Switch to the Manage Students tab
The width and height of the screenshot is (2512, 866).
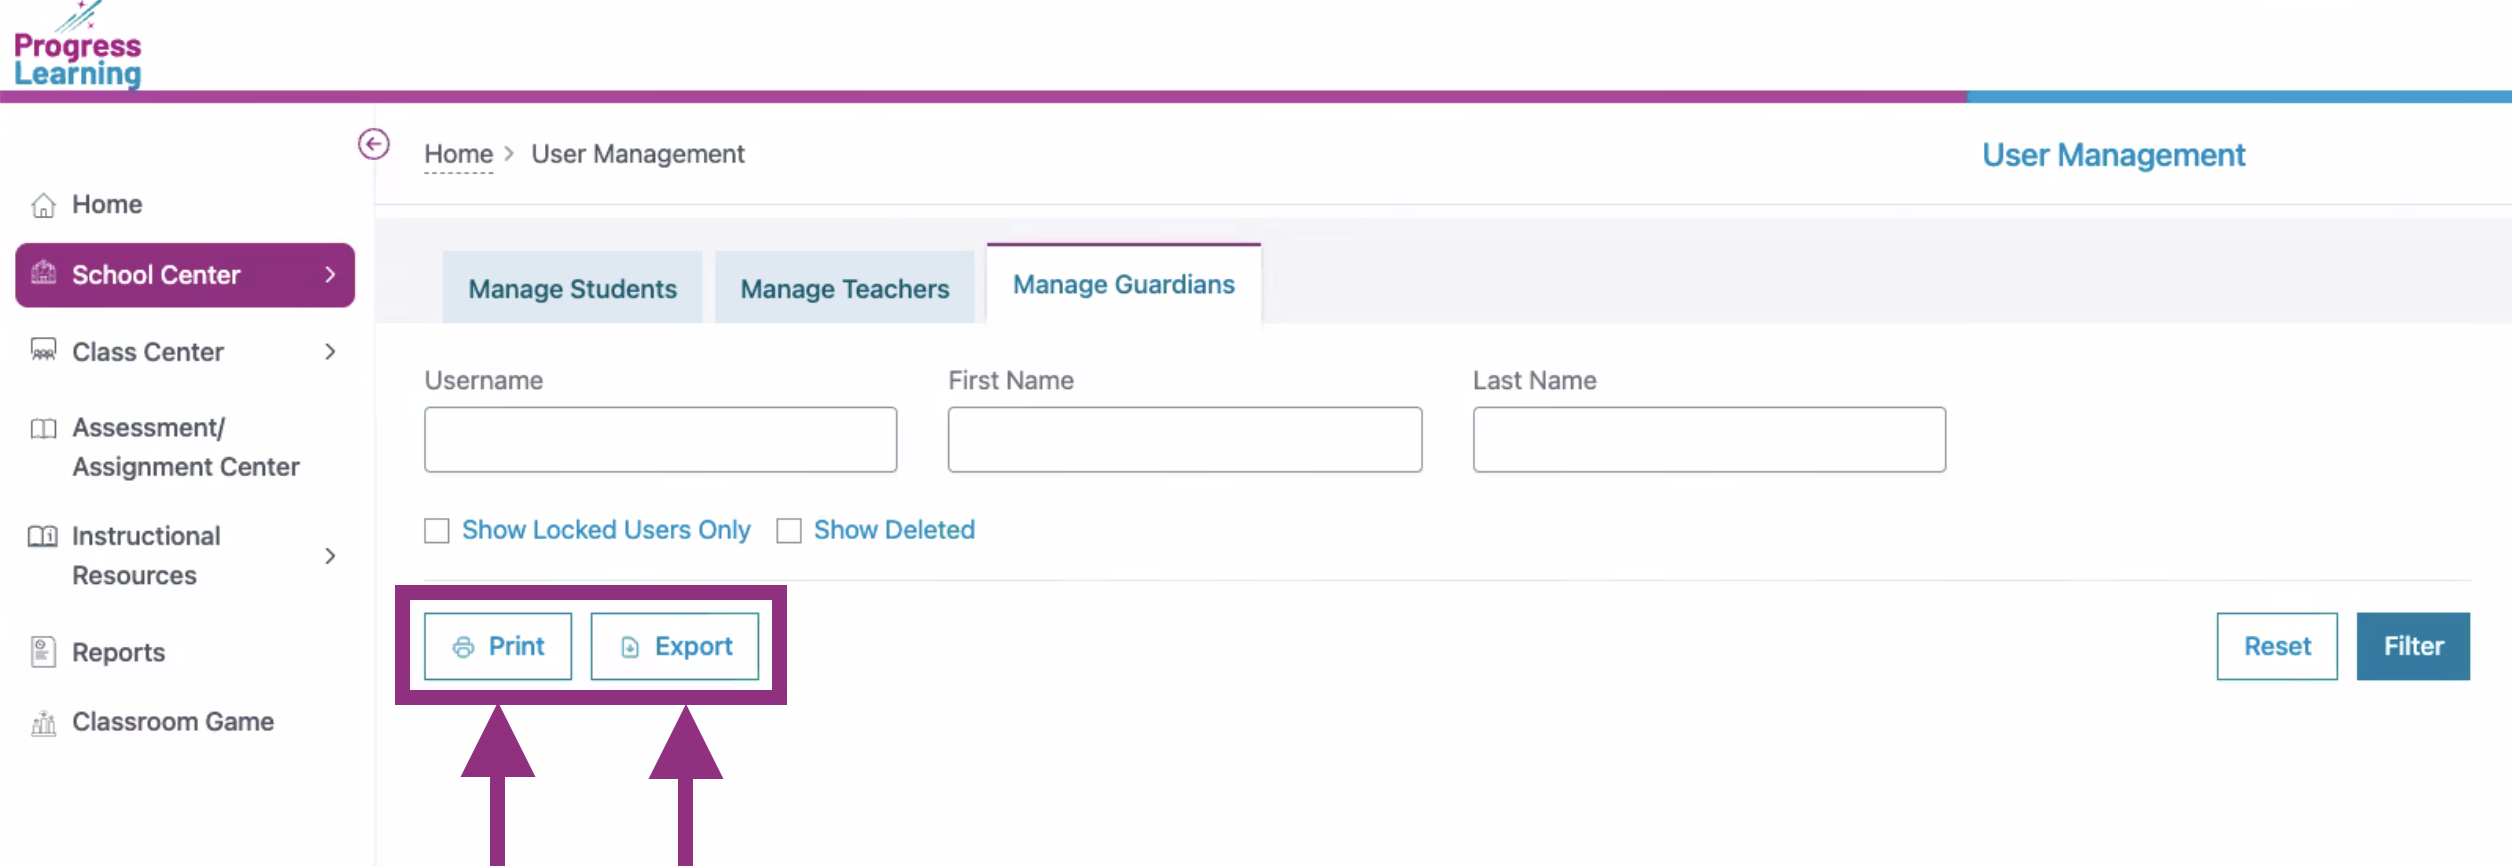[572, 289]
